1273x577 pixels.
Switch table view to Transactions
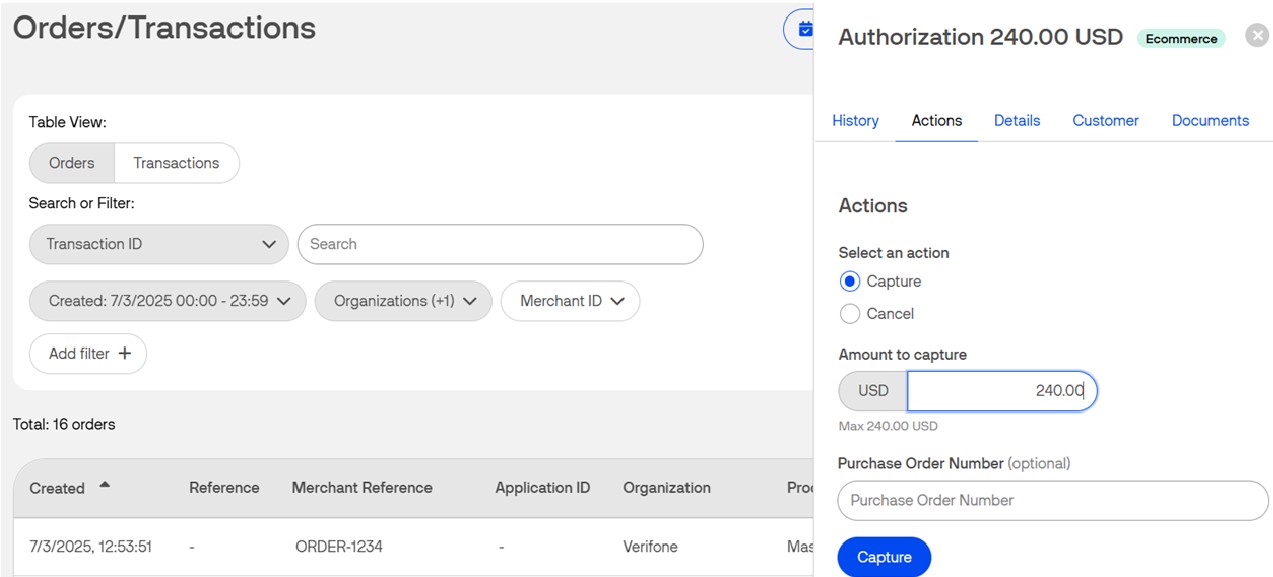(x=177, y=163)
